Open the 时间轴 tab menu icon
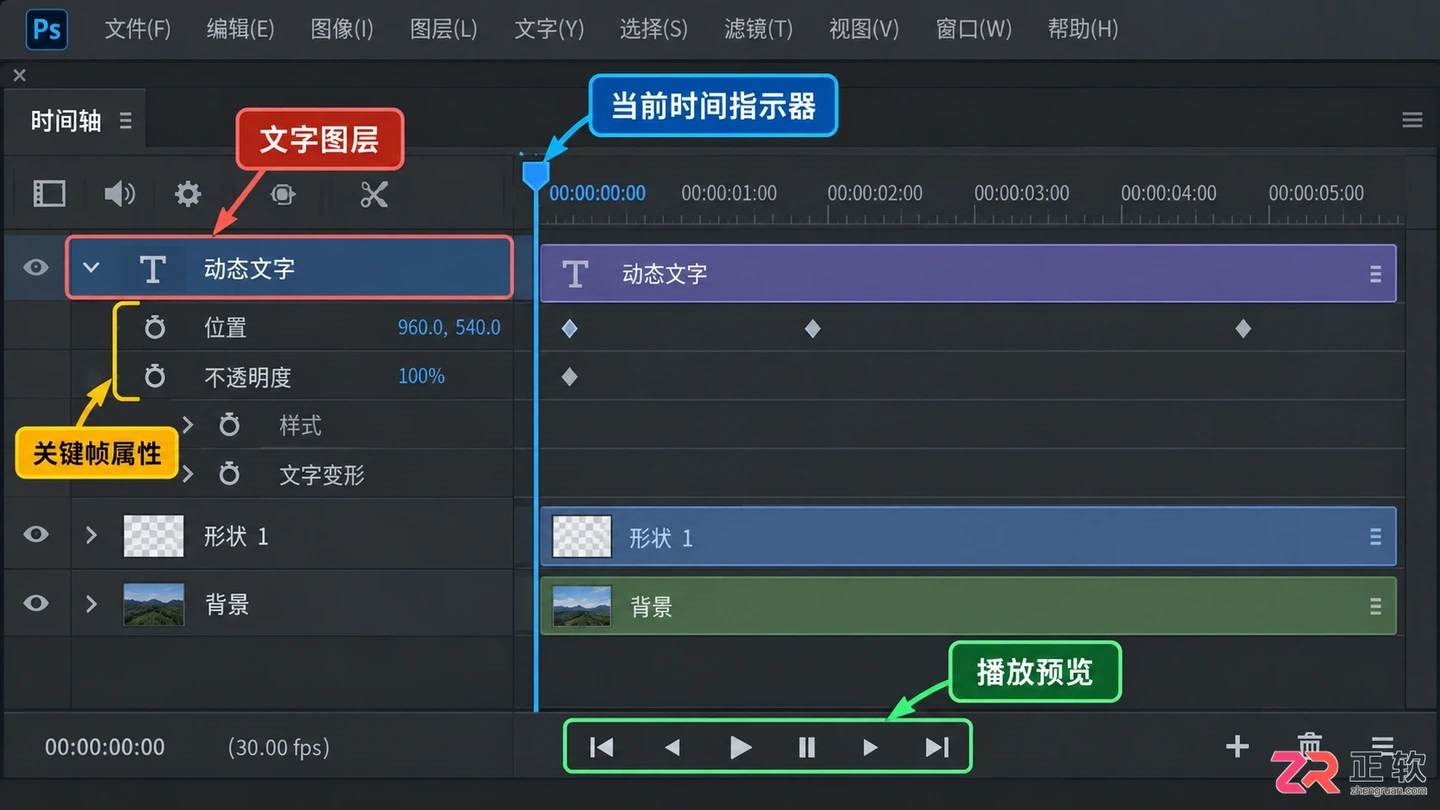The width and height of the screenshot is (1440, 810). 126,121
